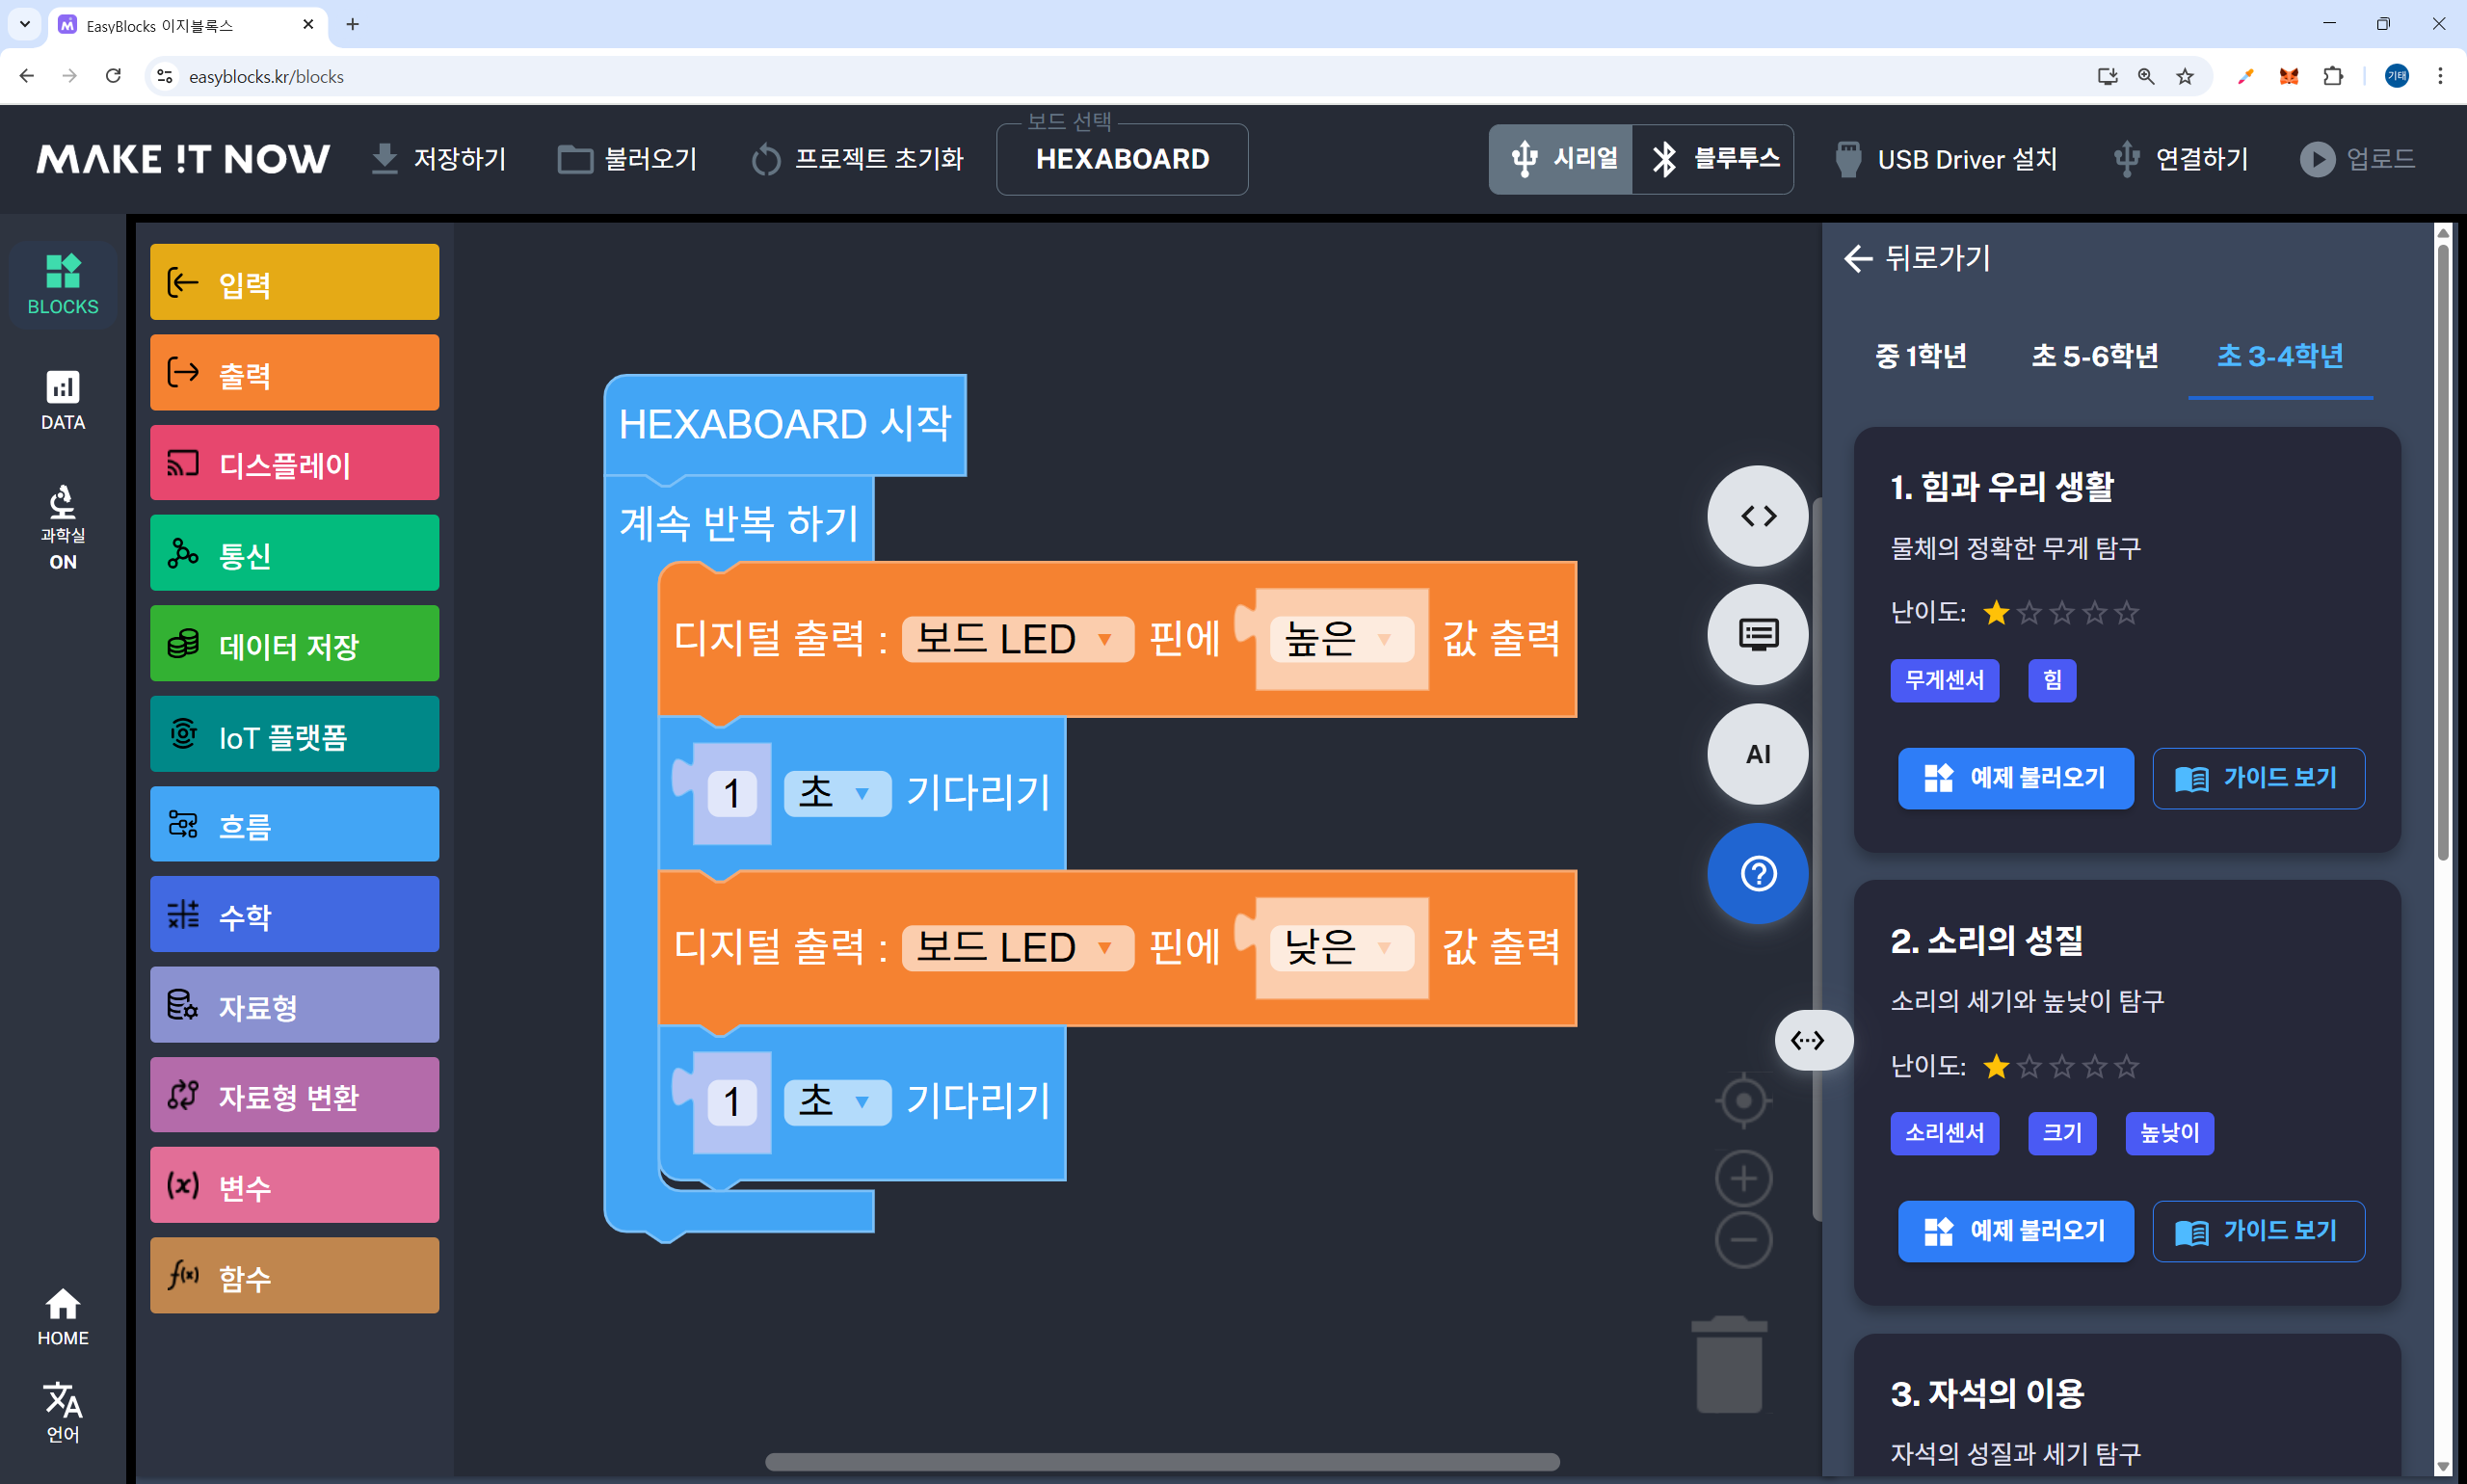Click the AI assistant round button
Viewport: 2467px width, 1484px height.
coord(1757,754)
